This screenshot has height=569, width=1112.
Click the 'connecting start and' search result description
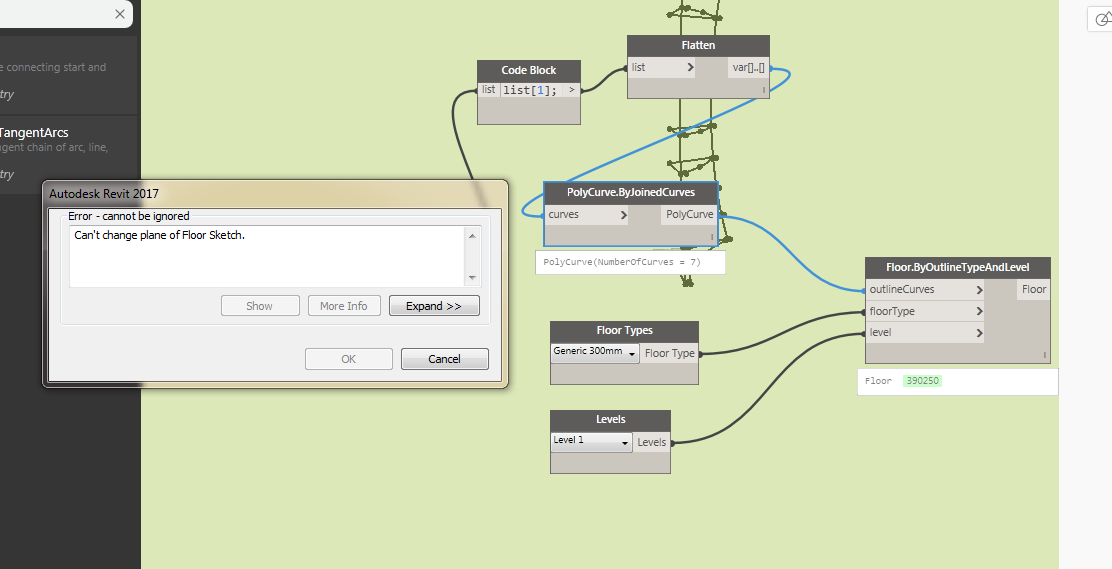(53, 67)
